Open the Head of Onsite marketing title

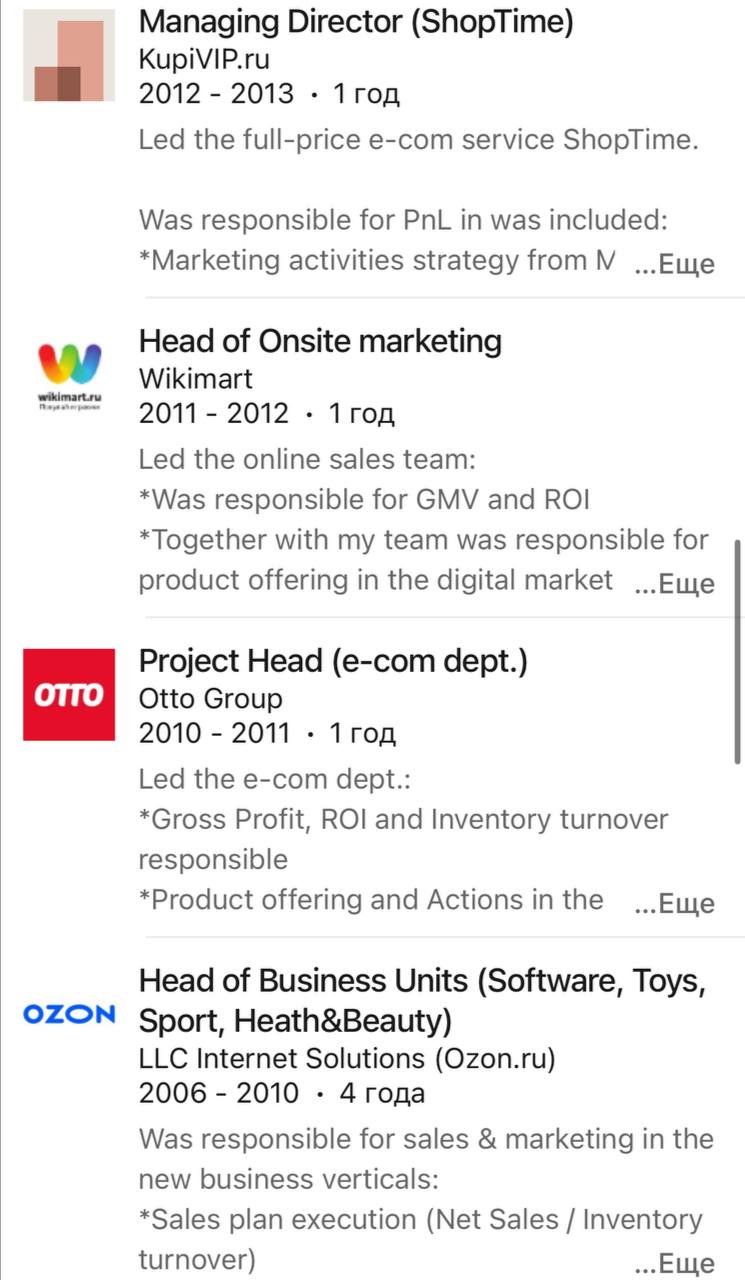coord(320,341)
